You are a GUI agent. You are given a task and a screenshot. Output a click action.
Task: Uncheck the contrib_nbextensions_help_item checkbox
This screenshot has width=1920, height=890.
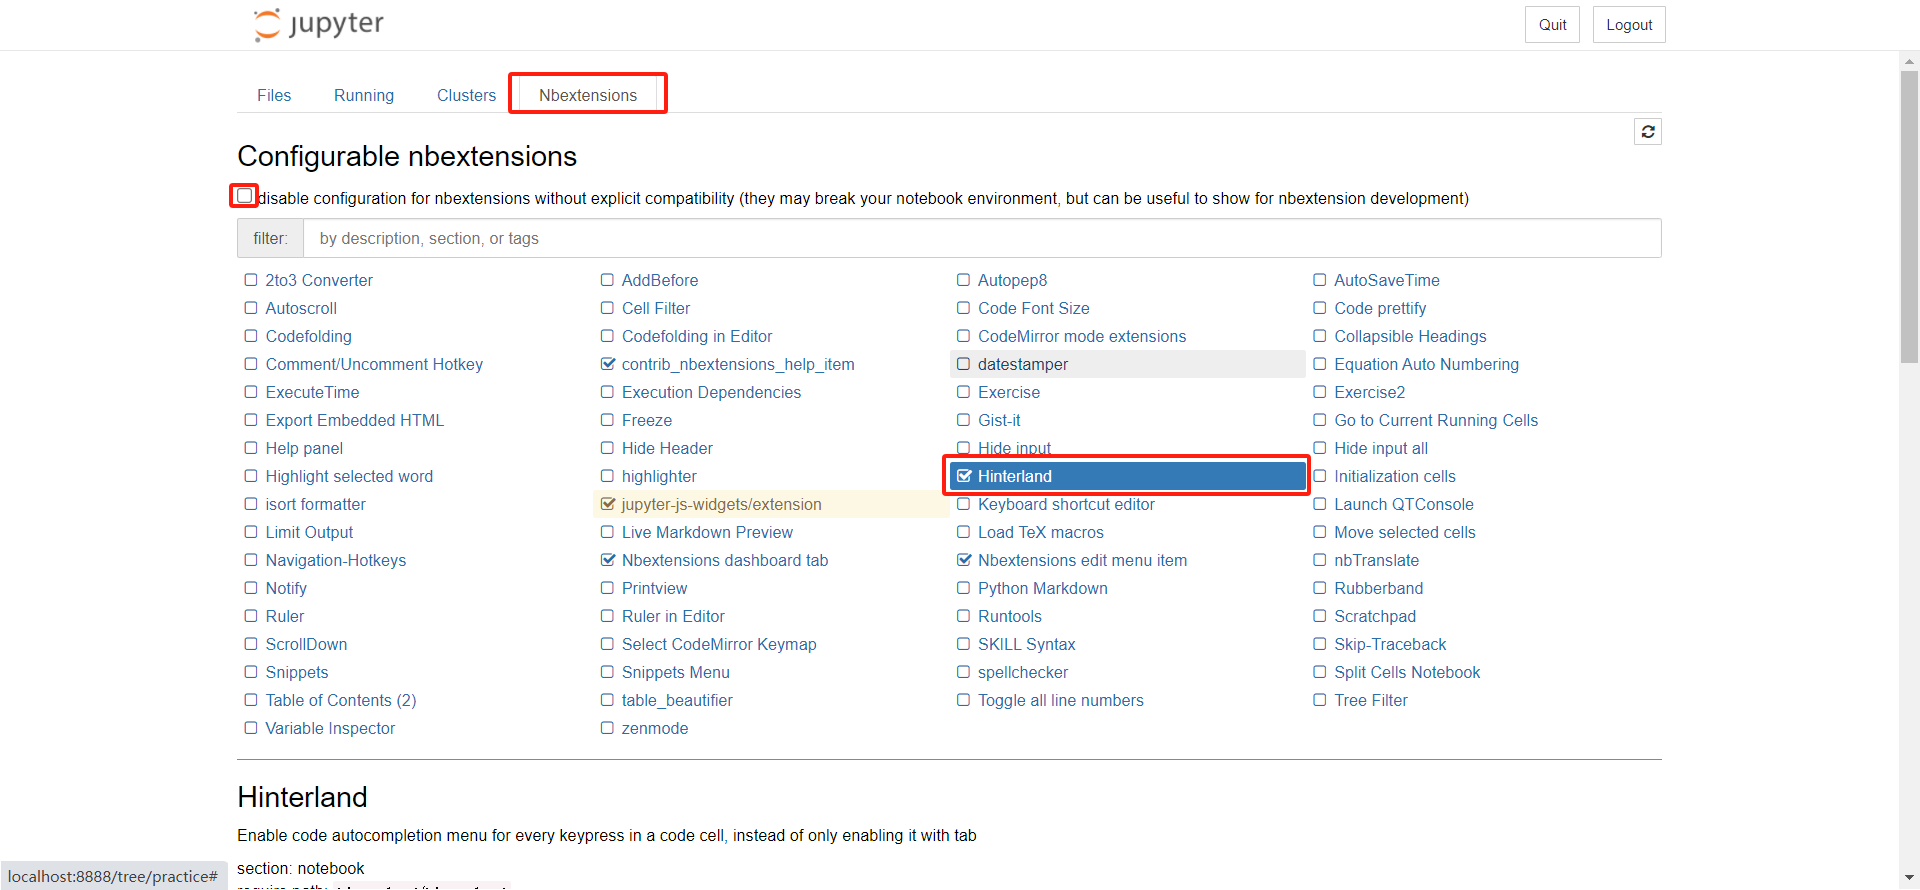tap(608, 364)
